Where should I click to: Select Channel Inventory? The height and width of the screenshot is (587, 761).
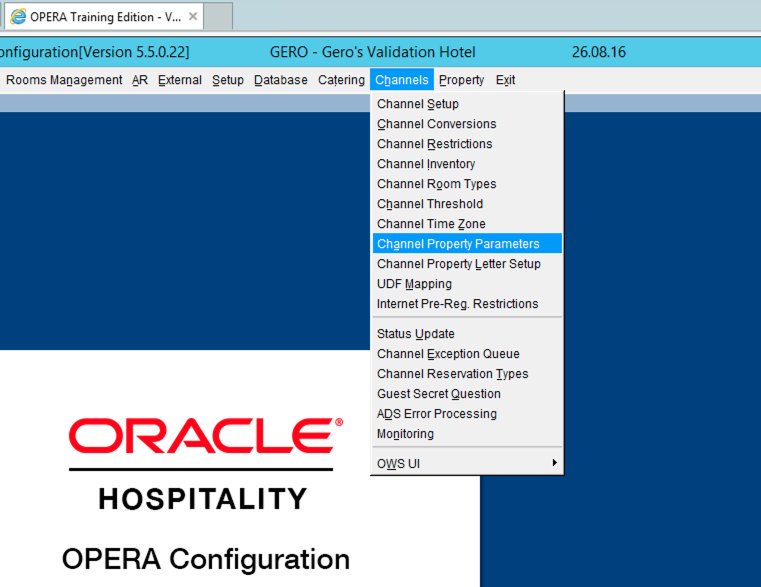pyautogui.click(x=467, y=164)
